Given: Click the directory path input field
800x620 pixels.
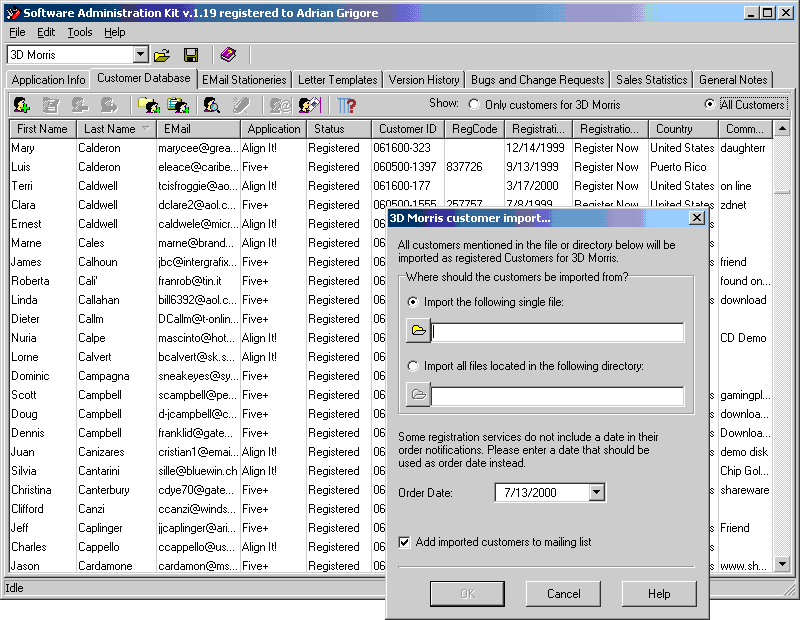Looking at the screenshot, I should point(557,396).
